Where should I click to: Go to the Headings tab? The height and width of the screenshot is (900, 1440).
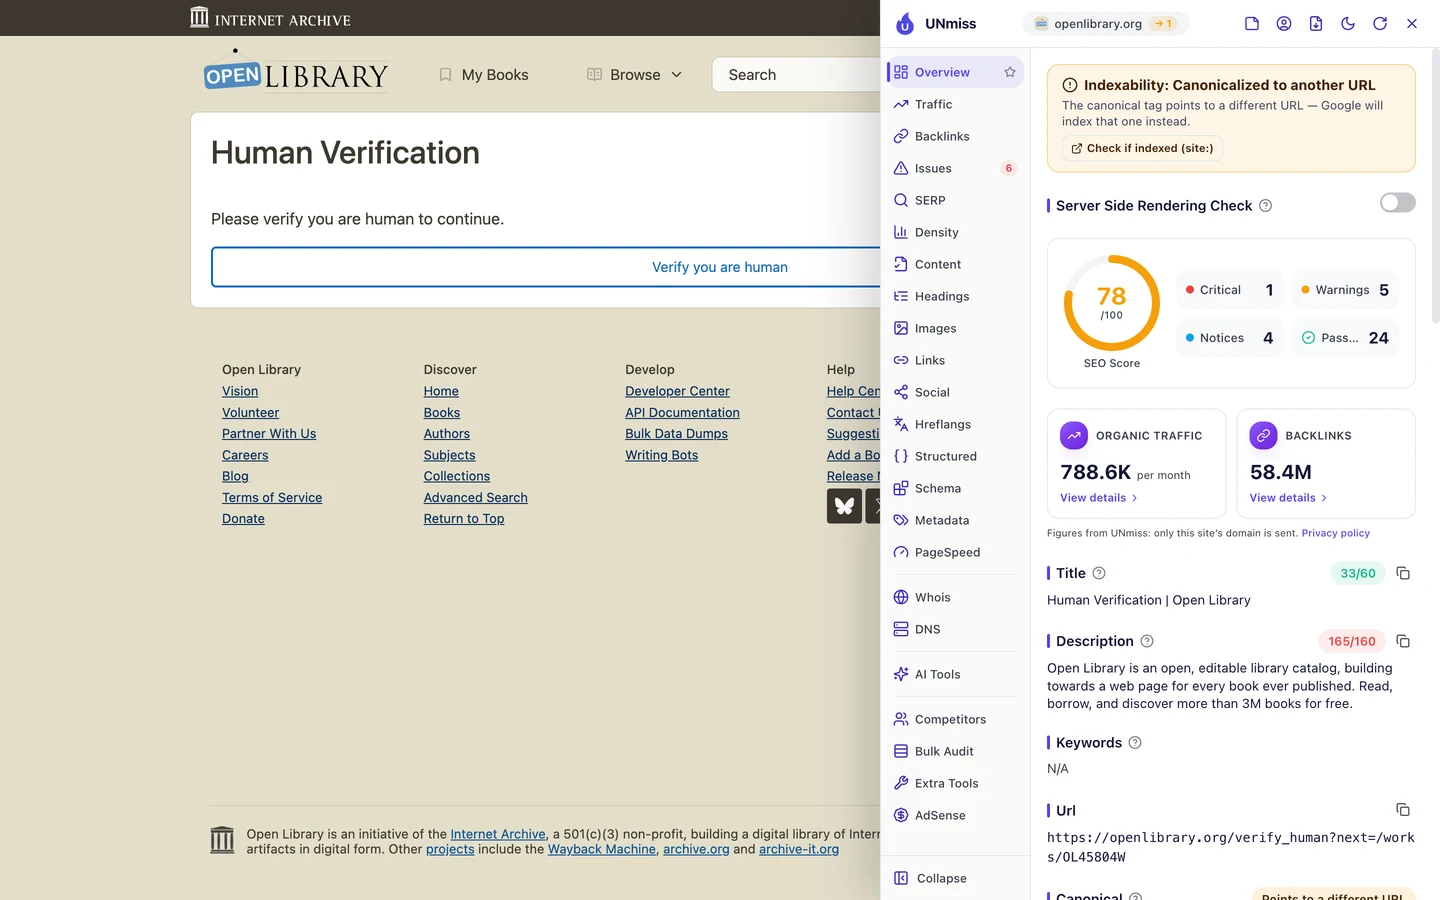pyautogui.click(x=955, y=296)
